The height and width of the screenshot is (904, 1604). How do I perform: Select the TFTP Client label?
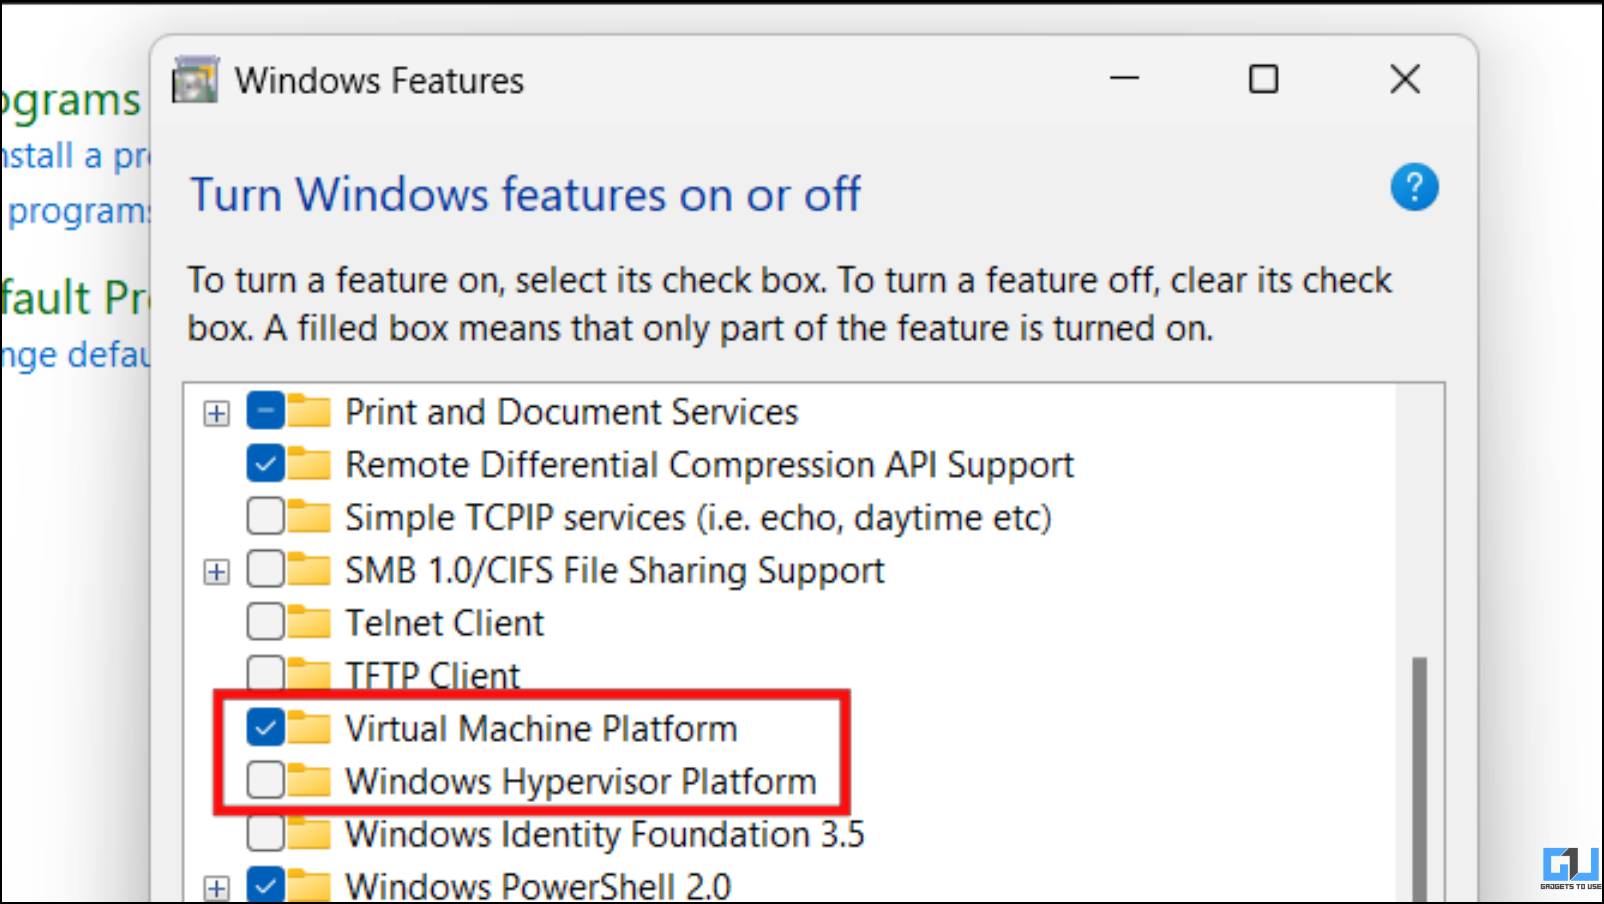click(x=432, y=675)
